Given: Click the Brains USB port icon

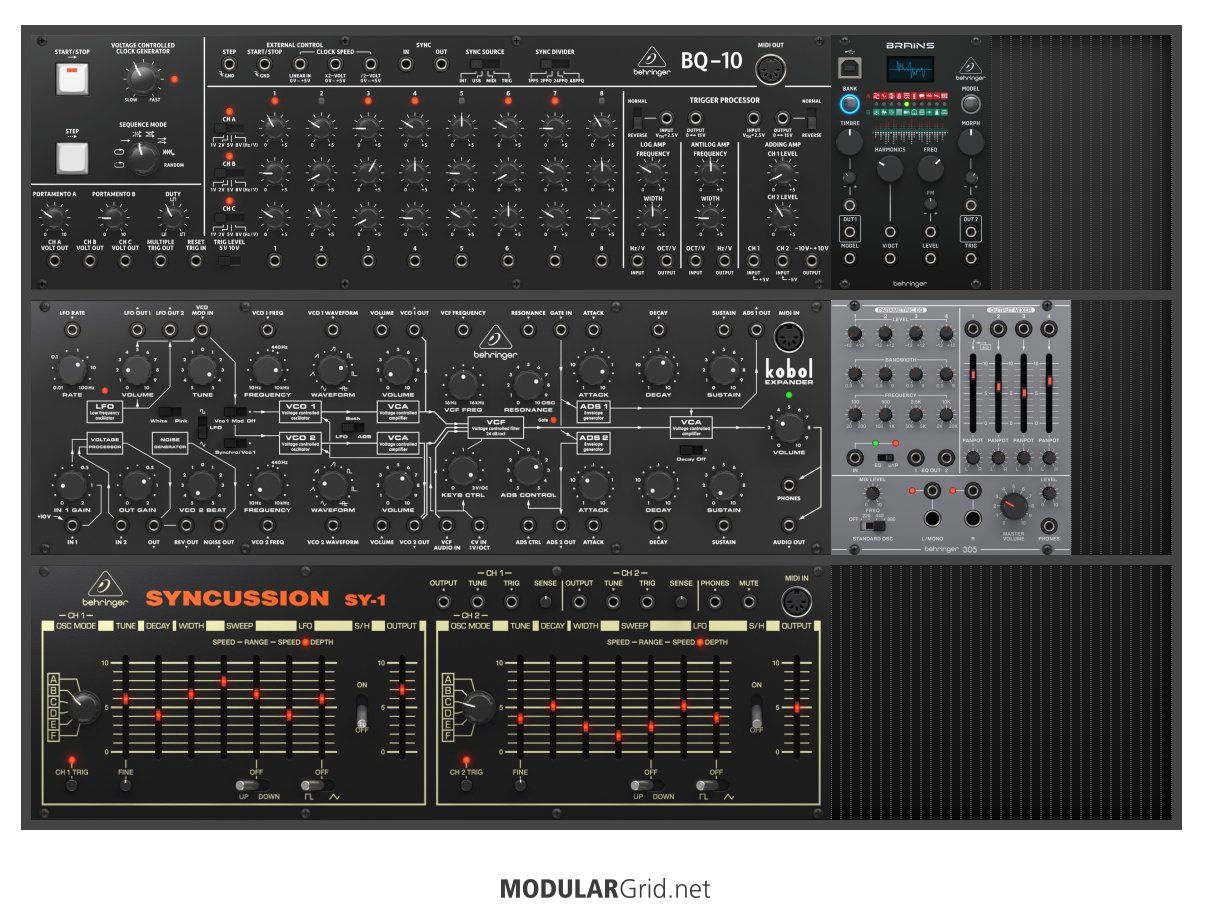Looking at the screenshot, I should [849, 70].
